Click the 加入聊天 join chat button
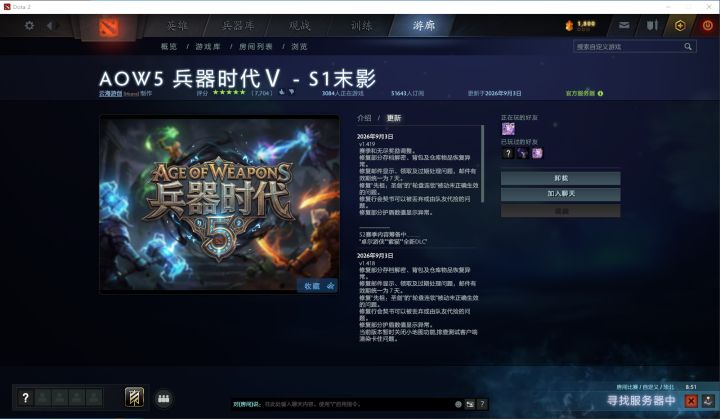Viewport: 720px width, 419px height. tap(561, 194)
